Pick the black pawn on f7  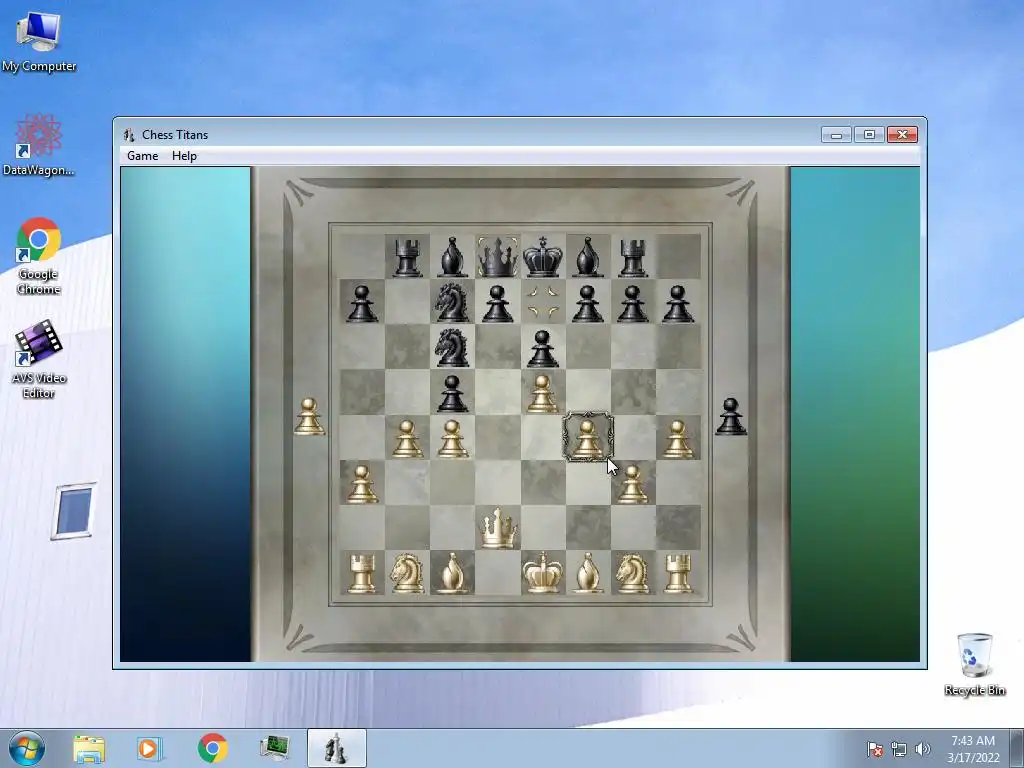click(588, 304)
